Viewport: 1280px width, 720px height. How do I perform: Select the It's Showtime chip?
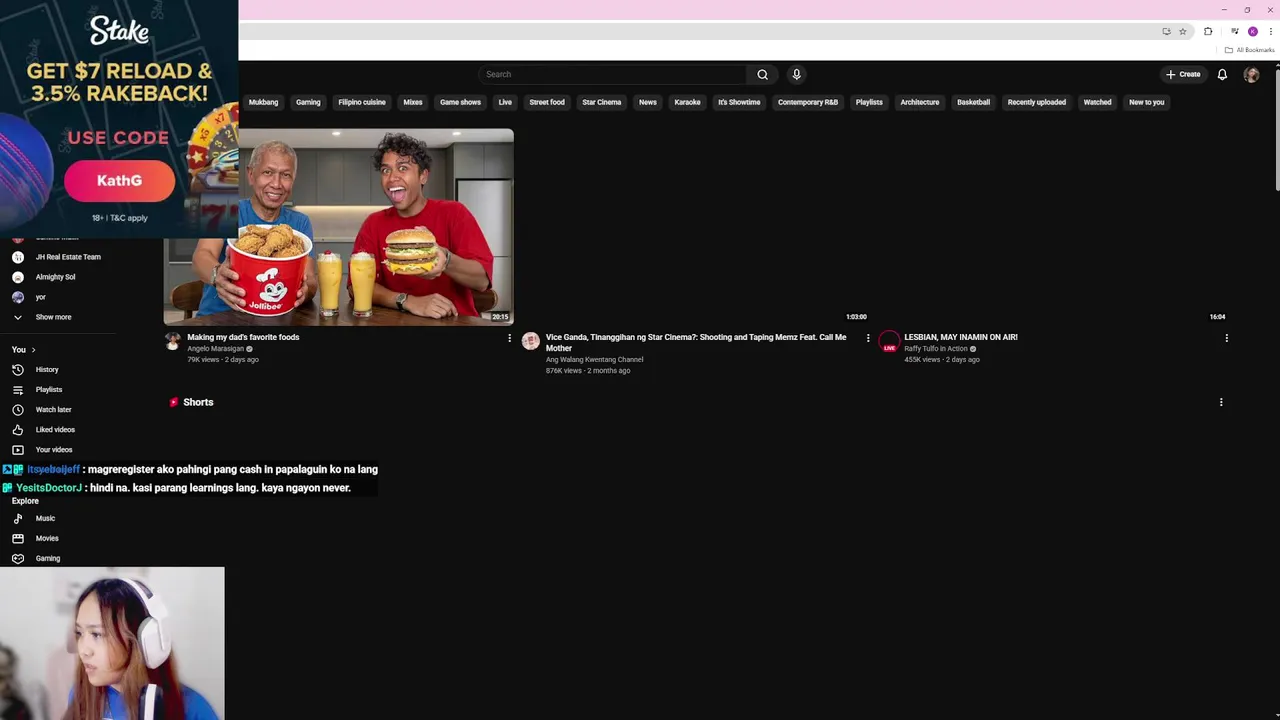click(739, 102)
